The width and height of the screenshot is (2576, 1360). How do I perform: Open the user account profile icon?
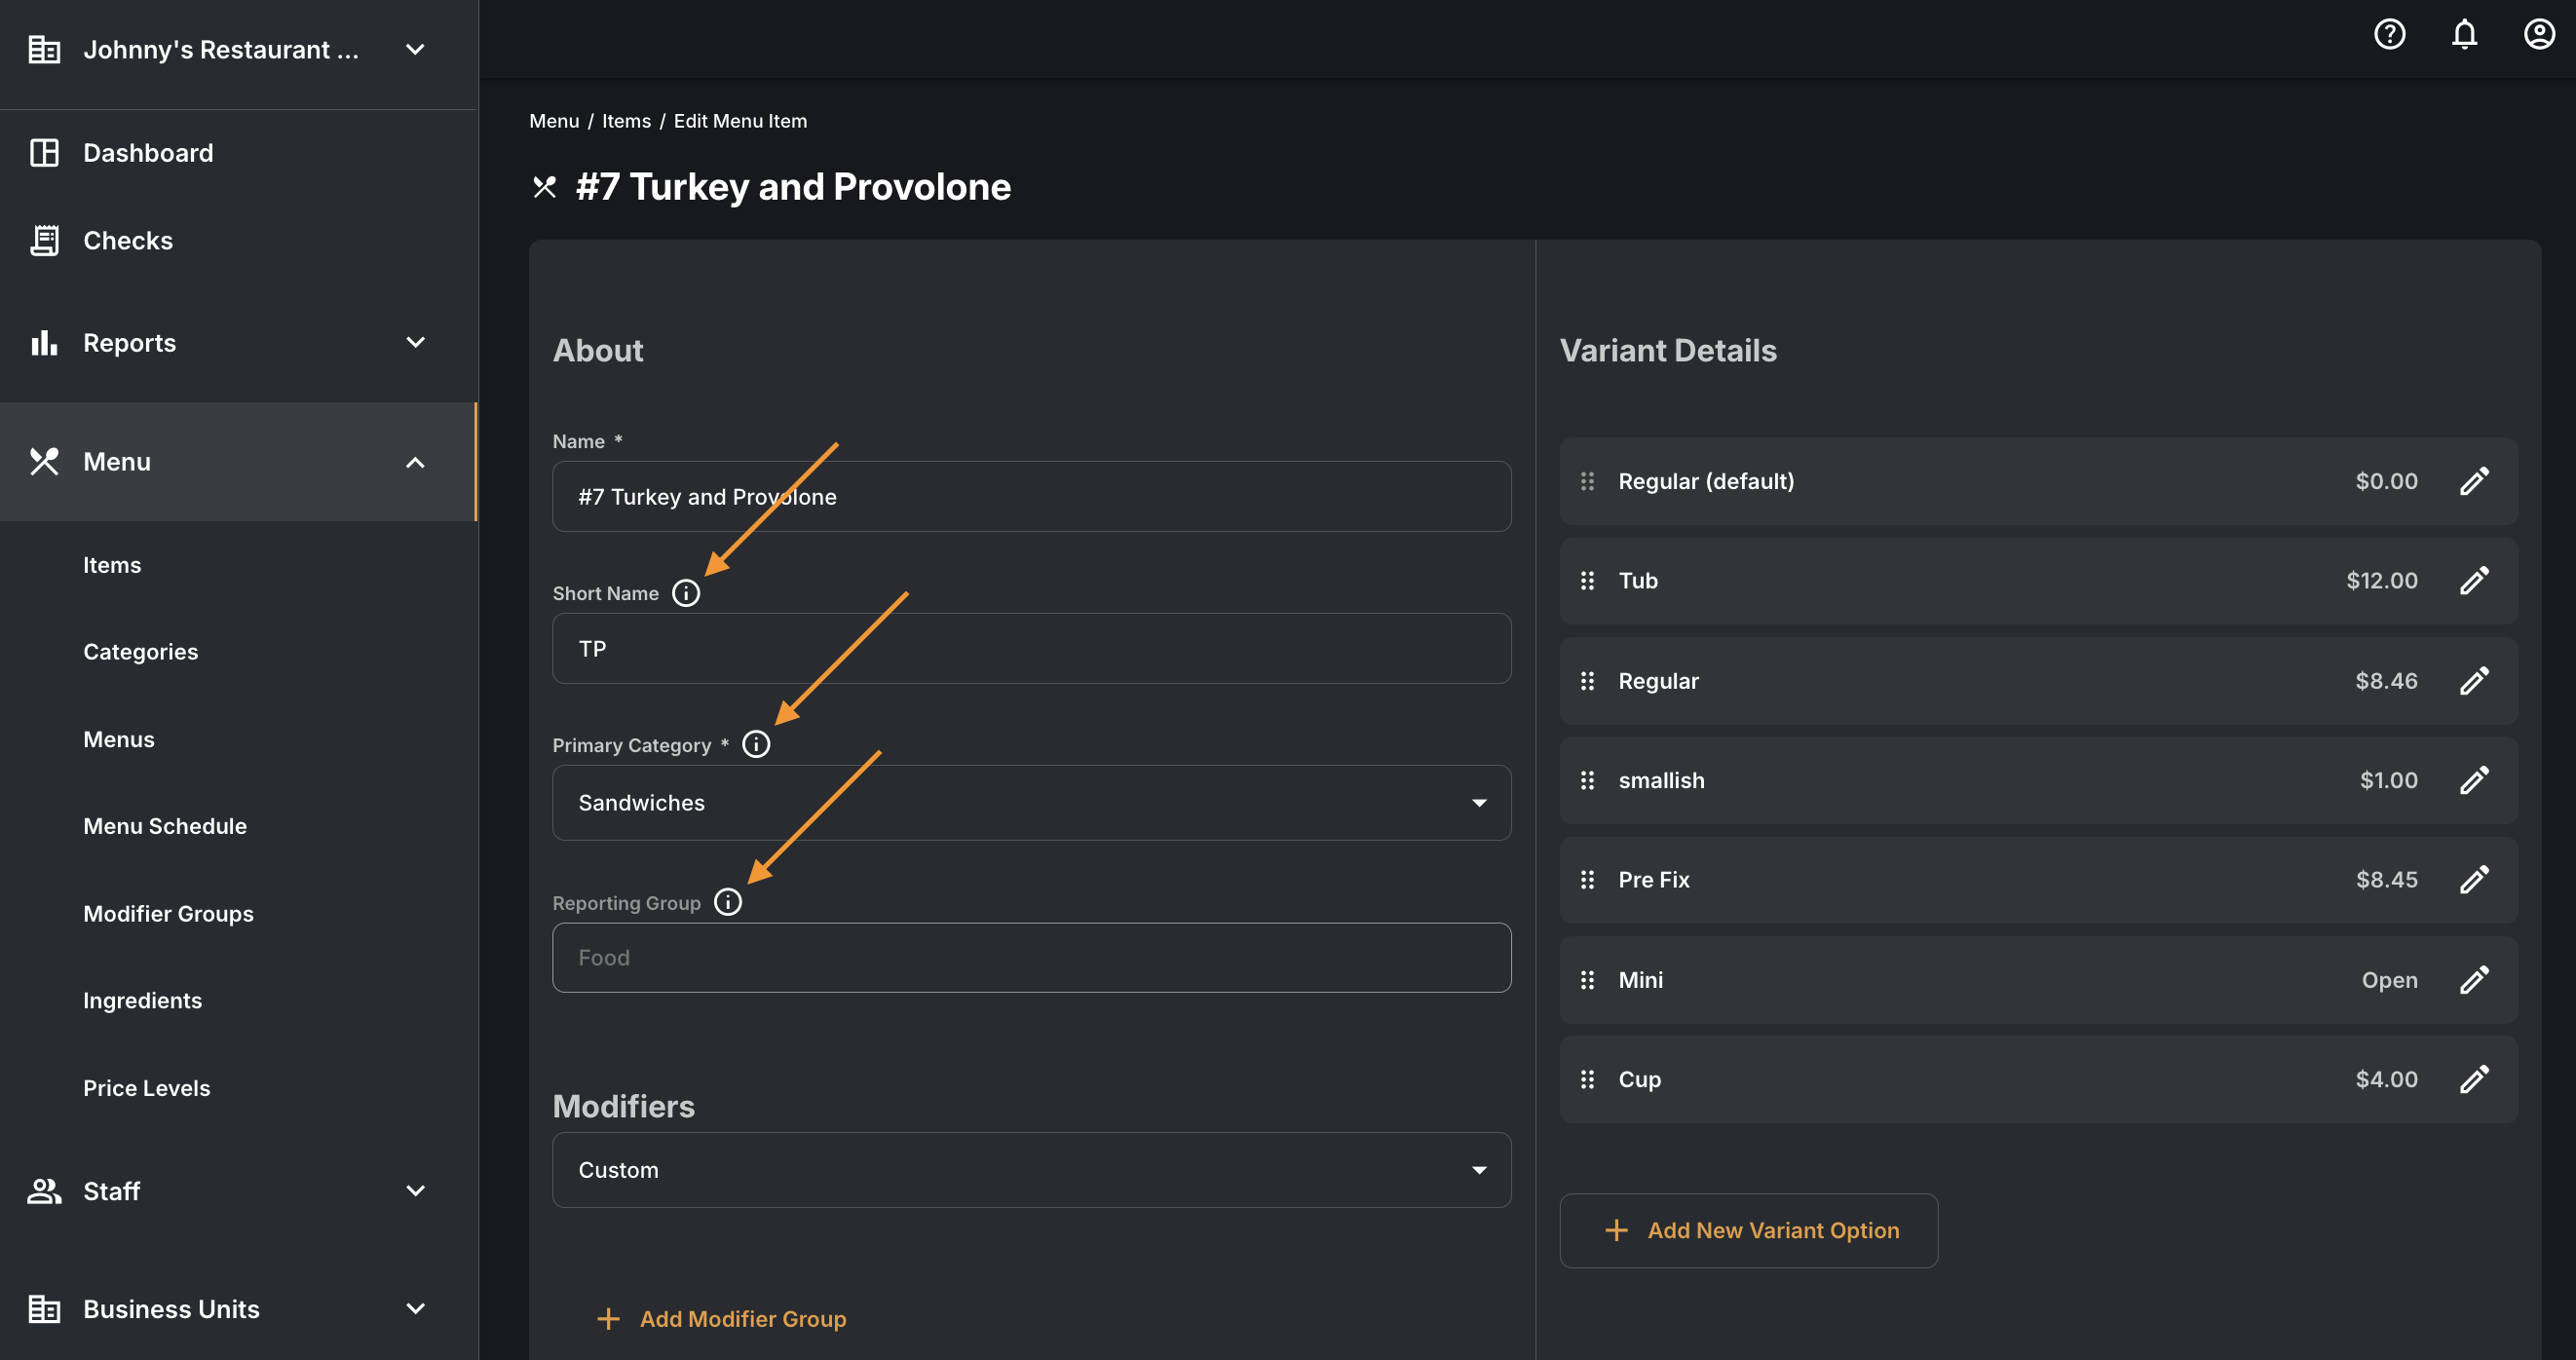tap(2539, 35)
